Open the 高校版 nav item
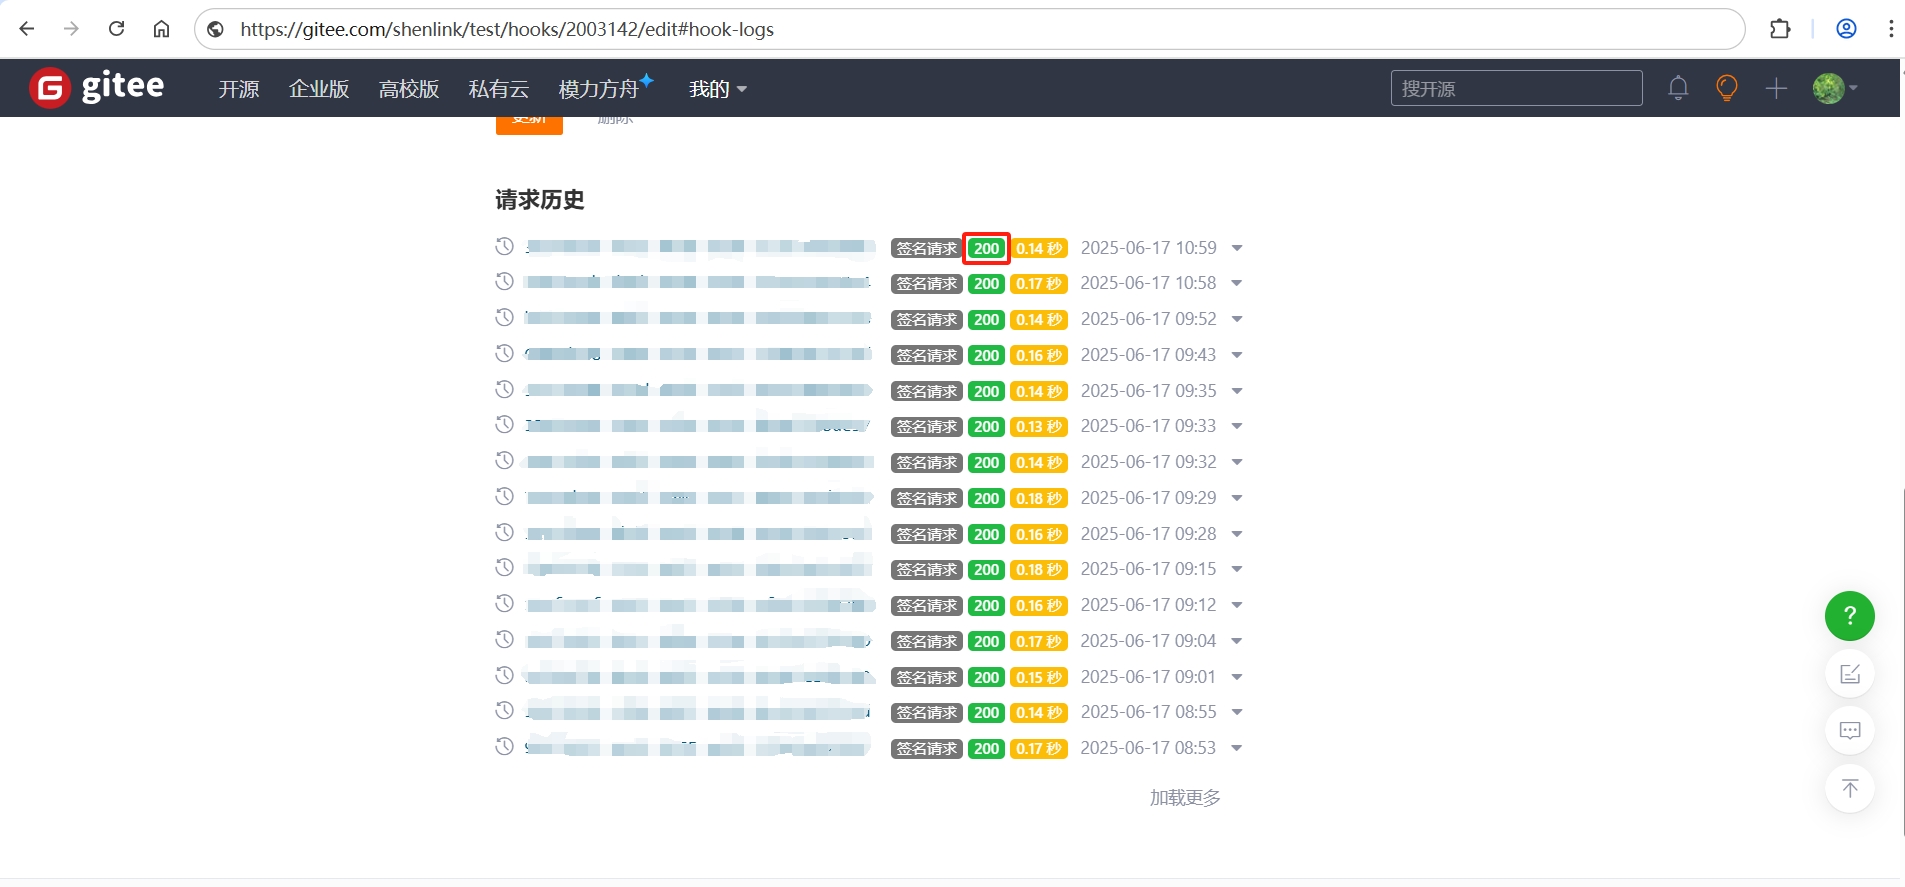 (409, 89)
